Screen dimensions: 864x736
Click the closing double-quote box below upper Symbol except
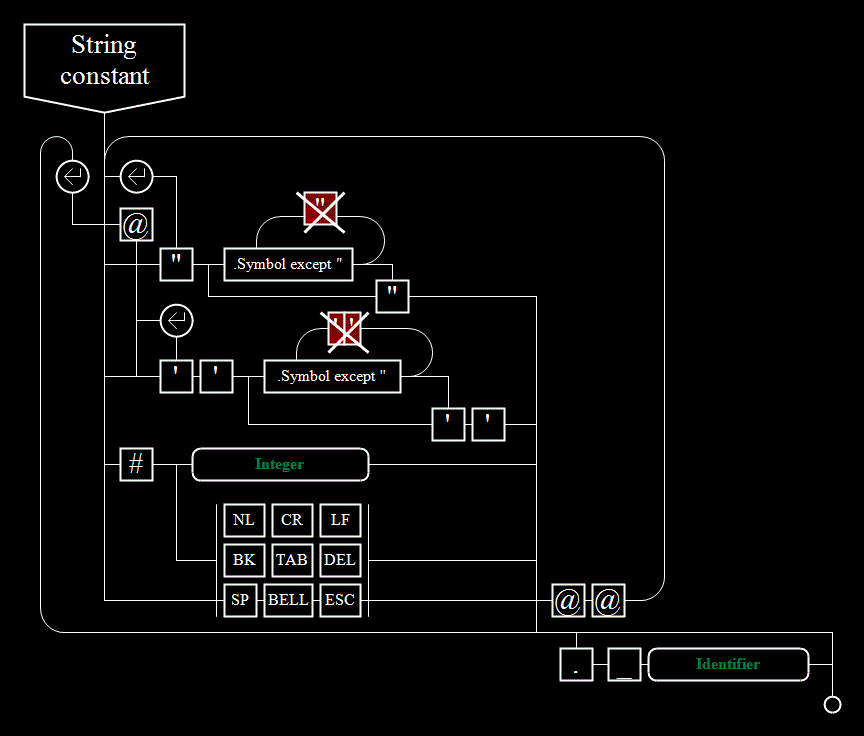(x=392, y=296)
